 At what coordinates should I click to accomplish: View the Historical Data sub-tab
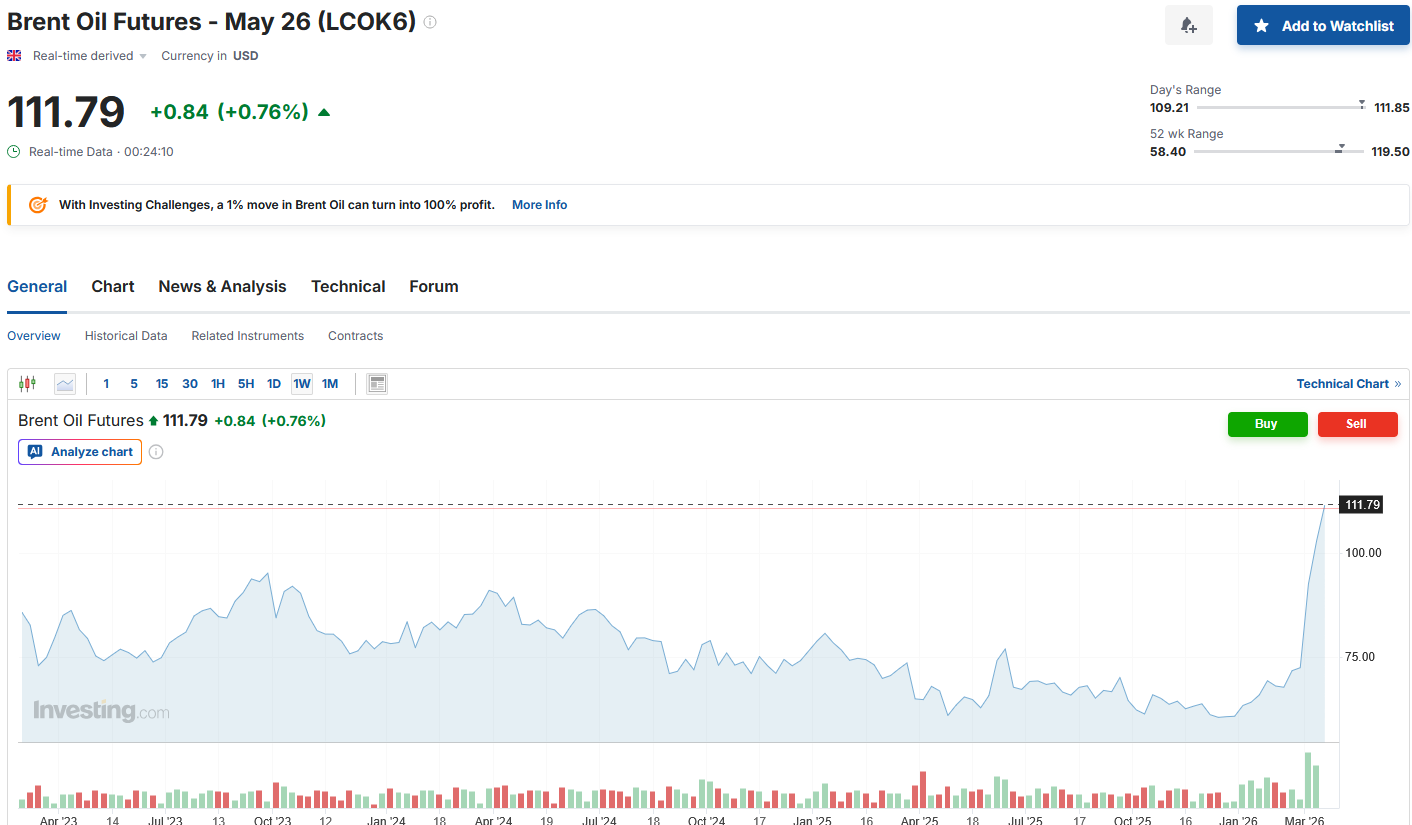point(126,336)
